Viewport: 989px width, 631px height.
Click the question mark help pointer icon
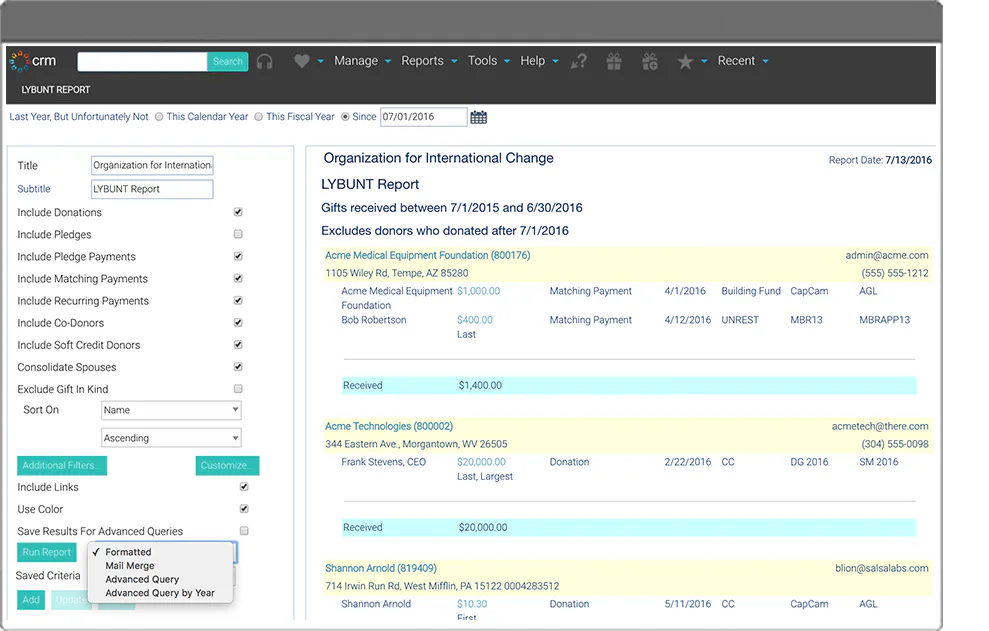578,61
